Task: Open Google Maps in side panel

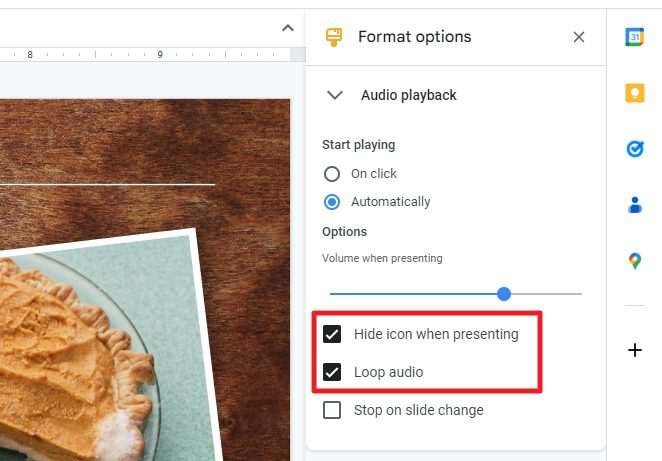Action: tap(635, 261)
